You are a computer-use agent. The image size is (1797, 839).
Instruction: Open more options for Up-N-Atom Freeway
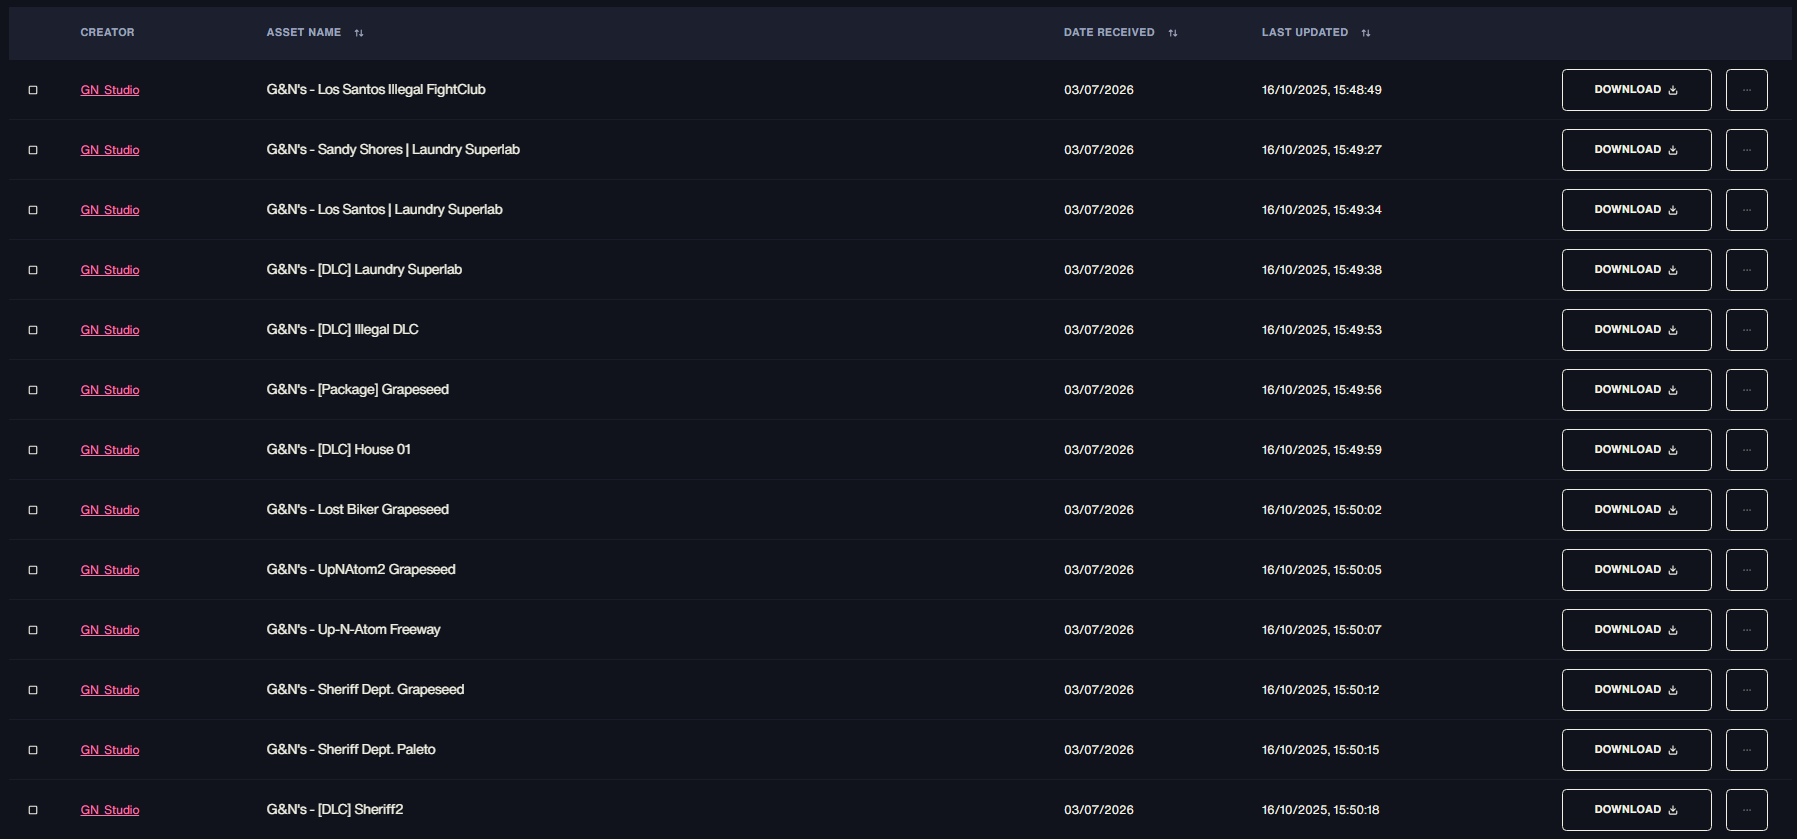coord(1747,630)
